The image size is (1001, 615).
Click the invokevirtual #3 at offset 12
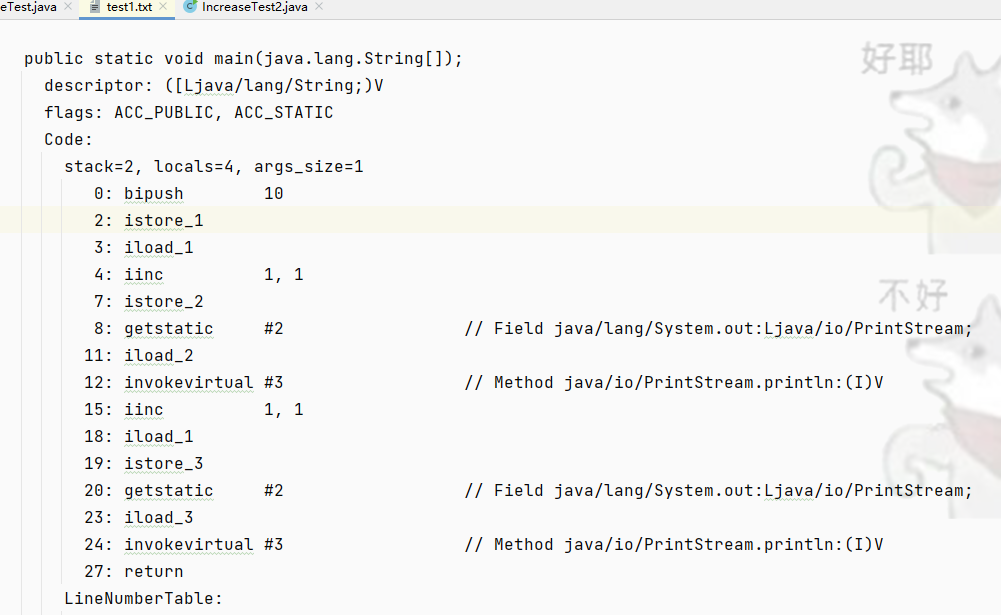coord(204,383)
